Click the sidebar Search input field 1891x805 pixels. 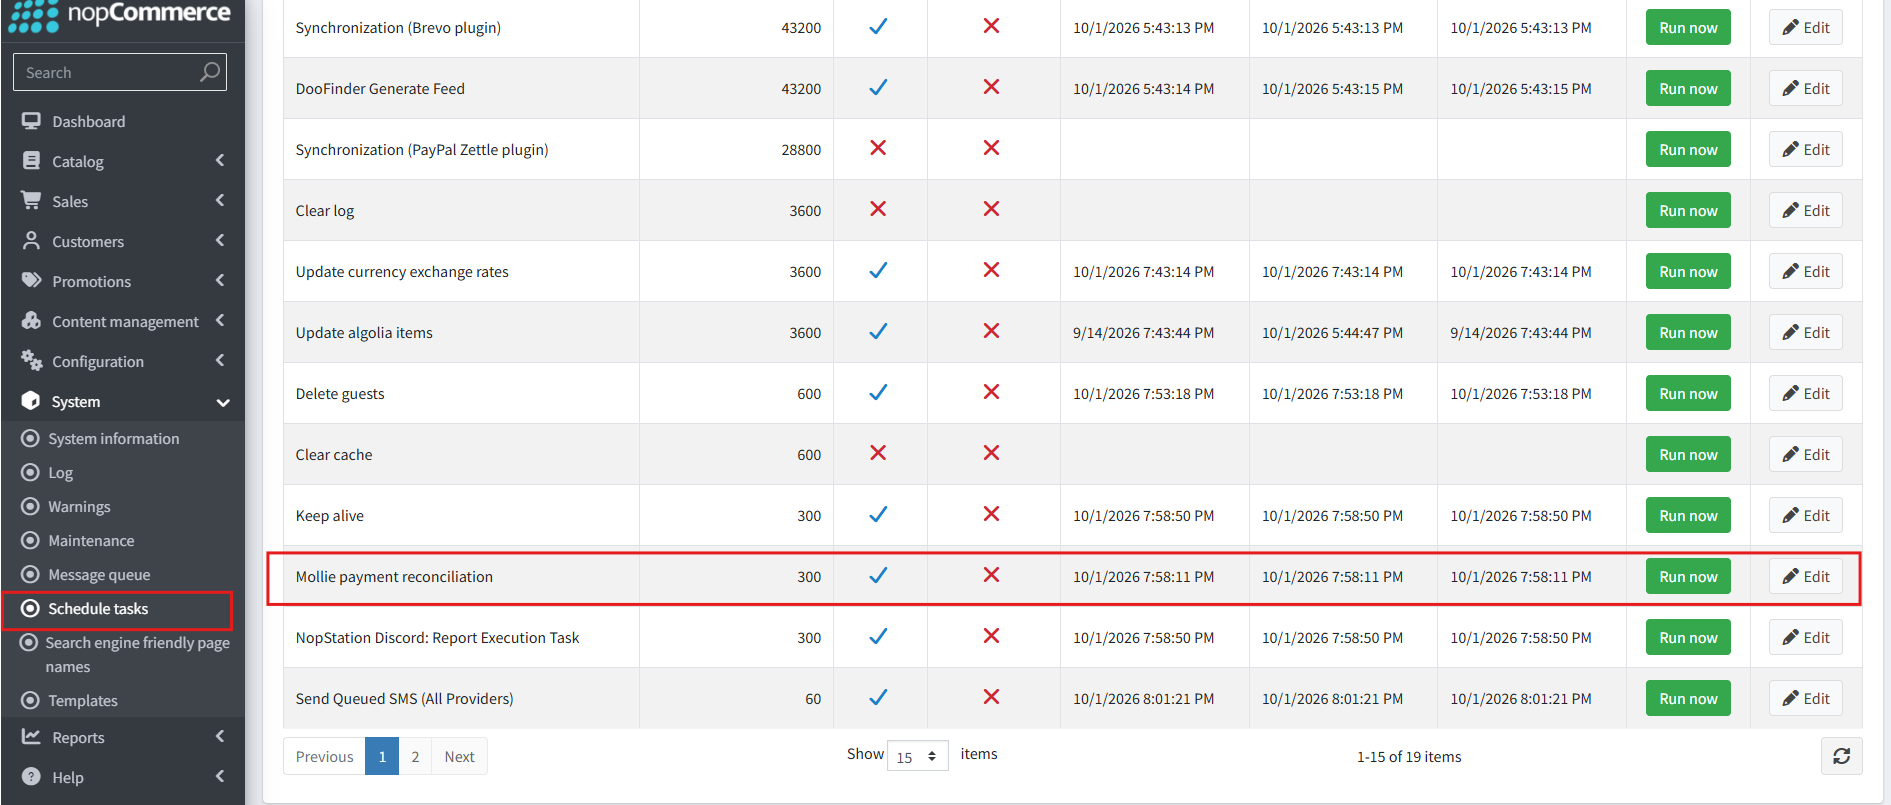pyautogui.click(x=120, y=72)
